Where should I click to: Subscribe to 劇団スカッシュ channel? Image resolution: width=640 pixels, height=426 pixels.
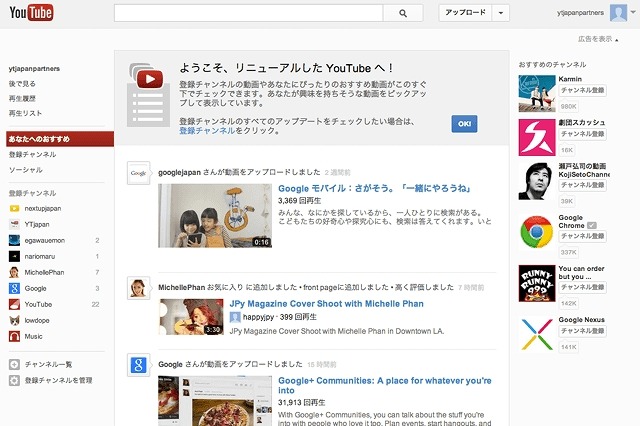click(582, 134)
